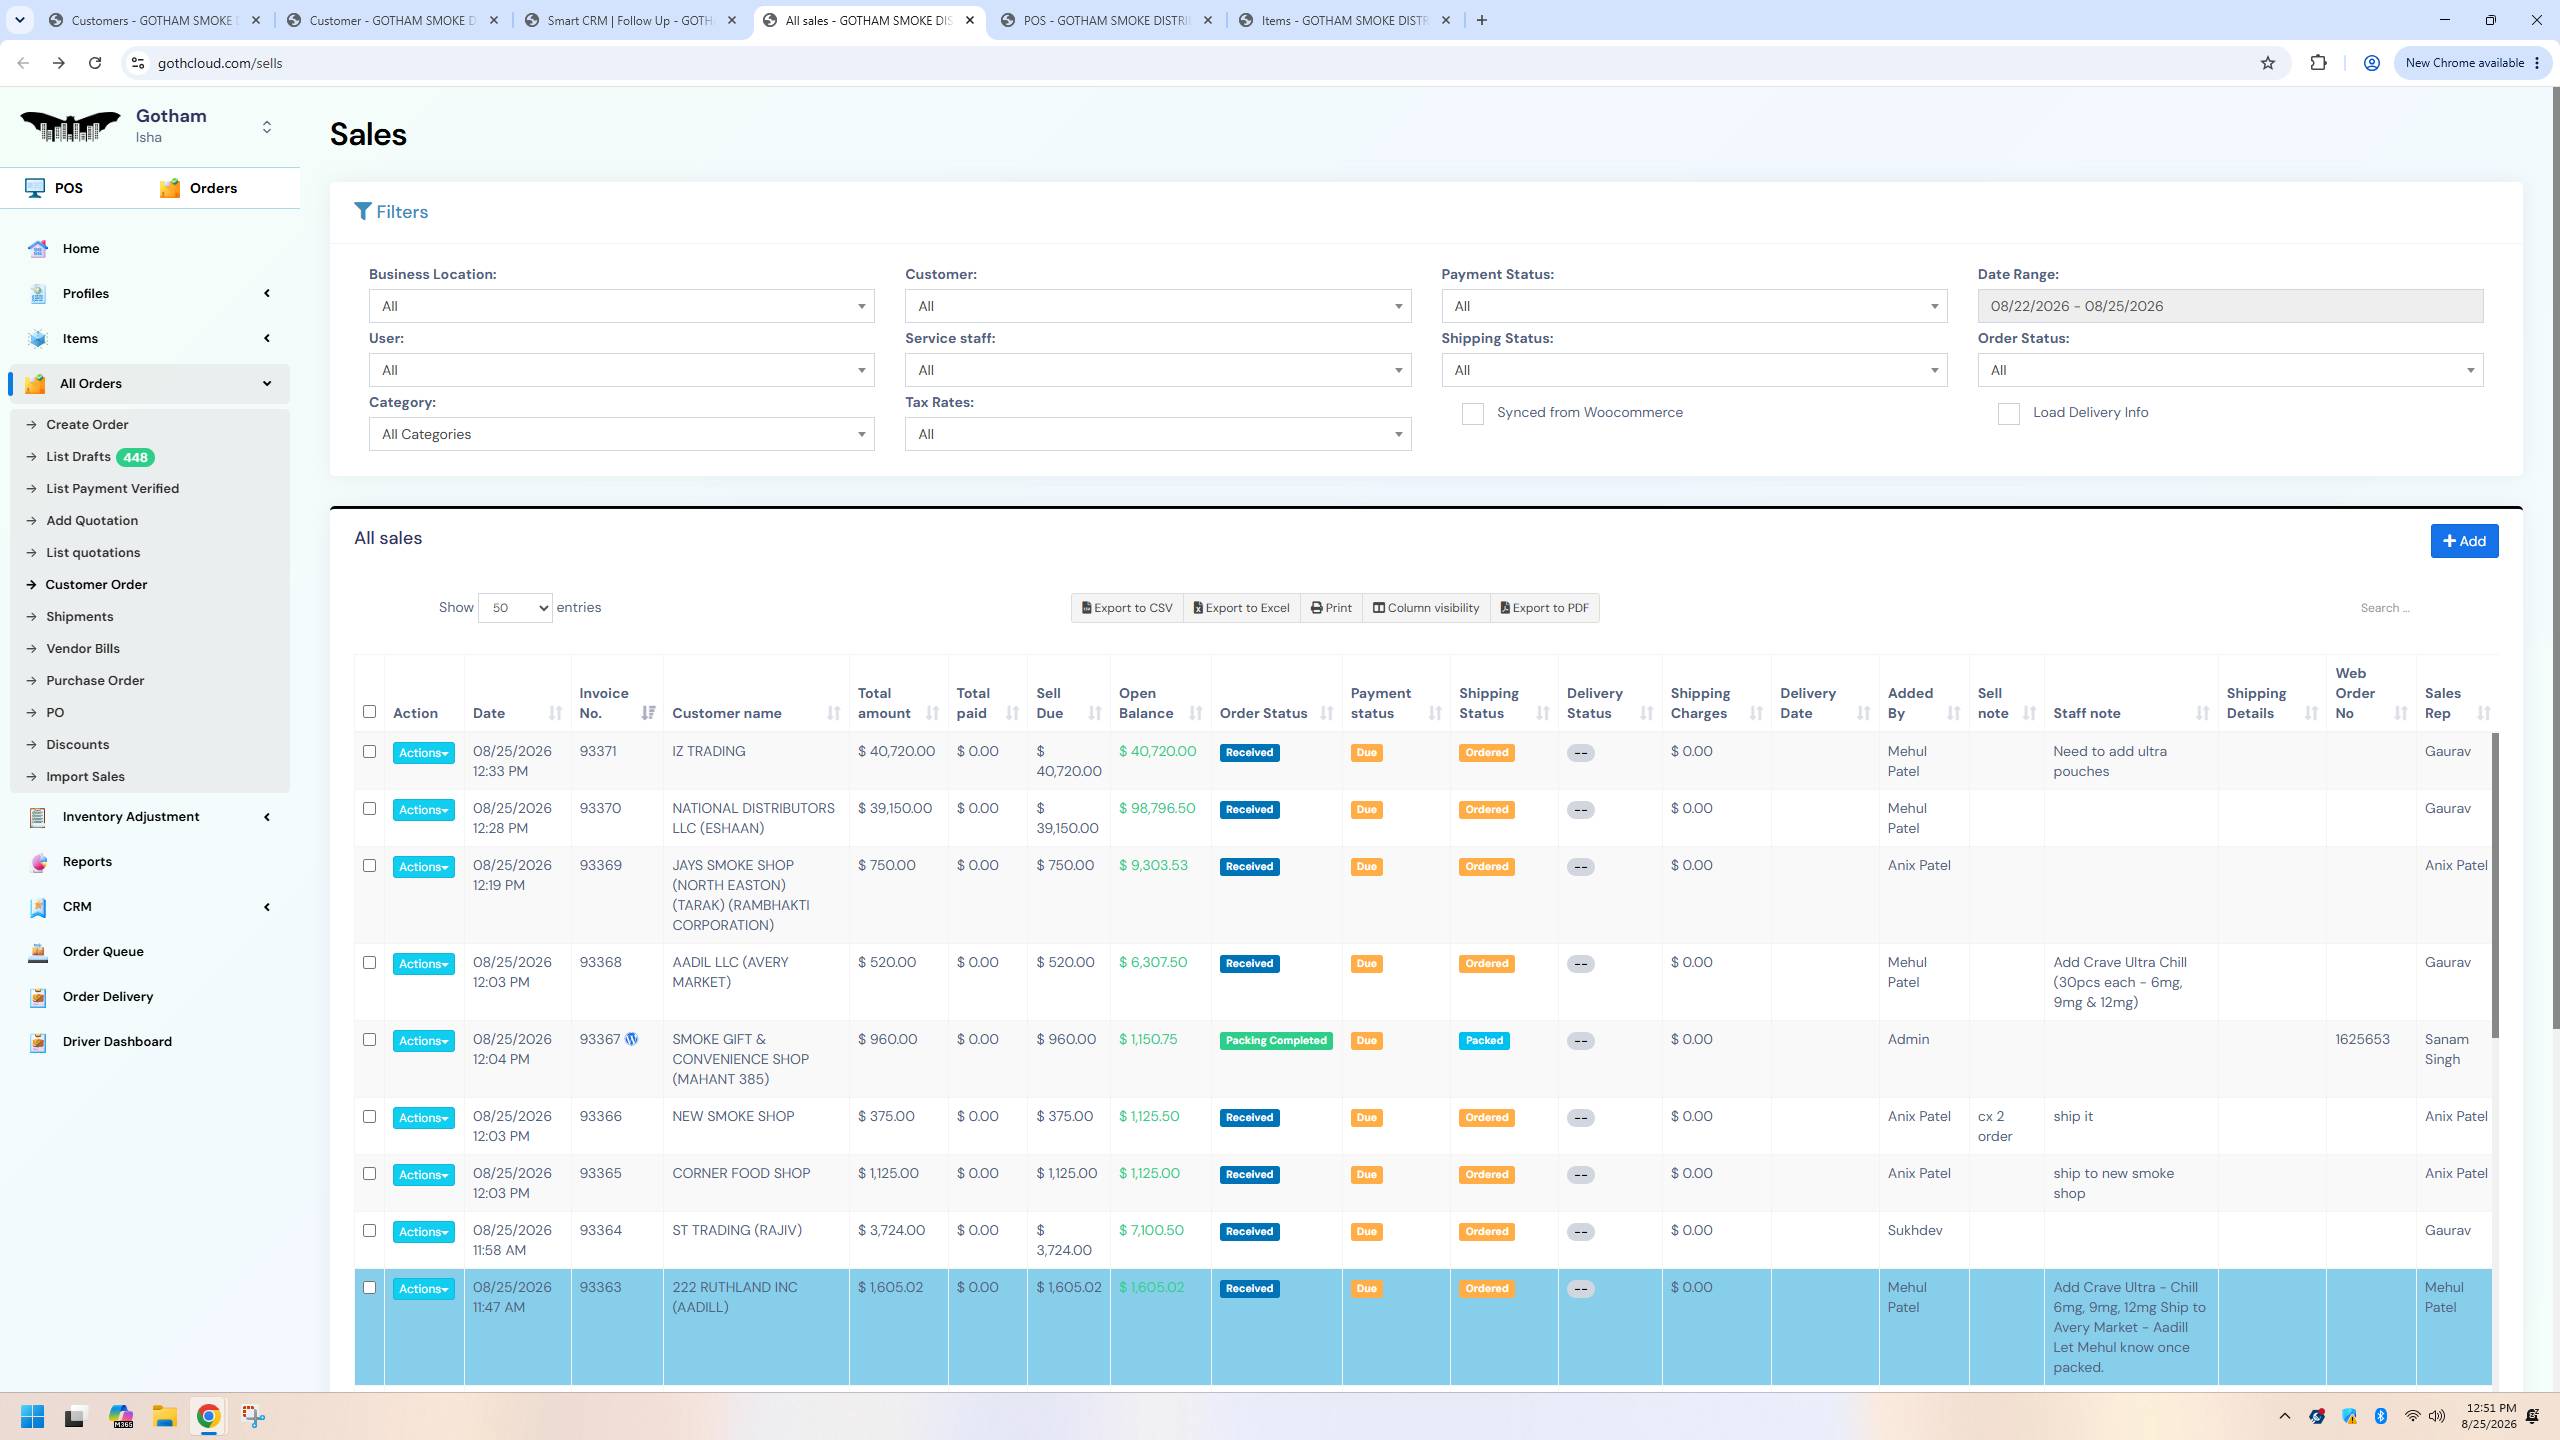2560x1440 pixels.
Task: Click WordPress icon next to invoice 93367
Action: coord(632,1040)
